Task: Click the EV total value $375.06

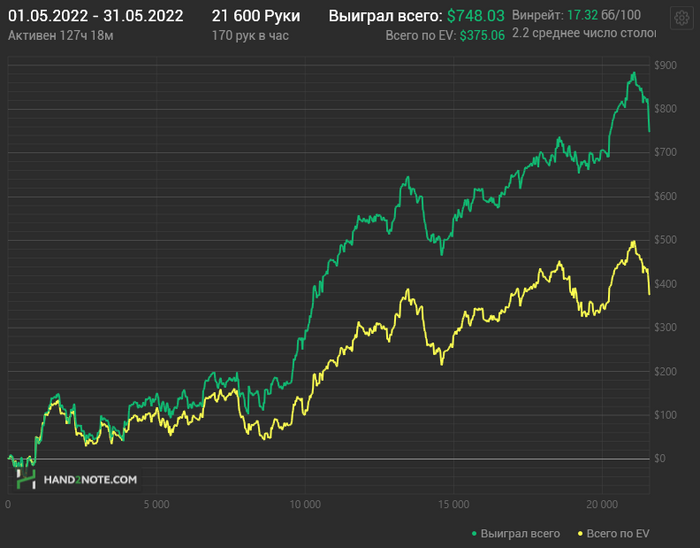Action: point(482,35)
